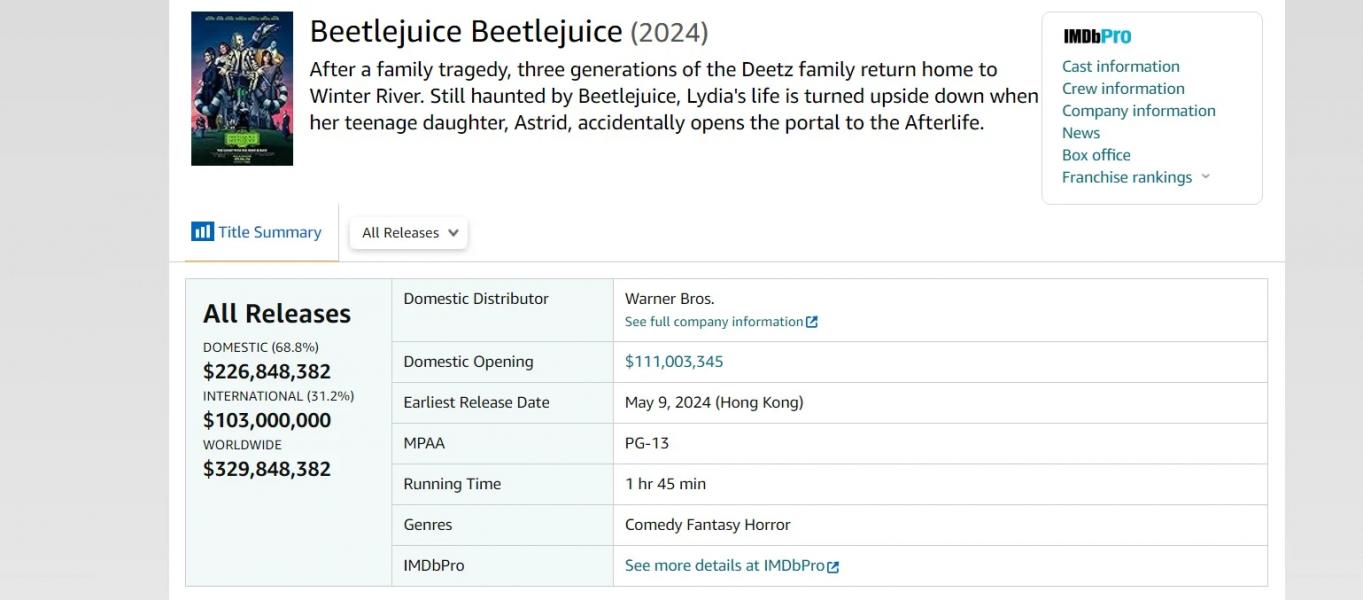Expand the Franchise rankings chevron

tap(1205, 177)
